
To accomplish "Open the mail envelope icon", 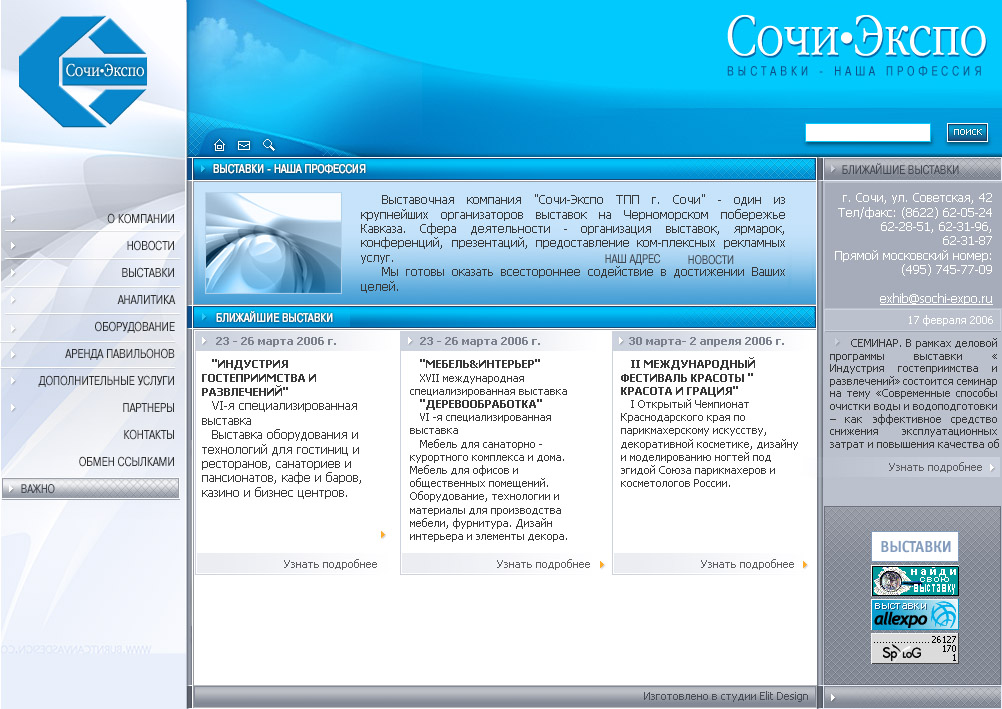I will pyautogui.click(x=243, y=145).
